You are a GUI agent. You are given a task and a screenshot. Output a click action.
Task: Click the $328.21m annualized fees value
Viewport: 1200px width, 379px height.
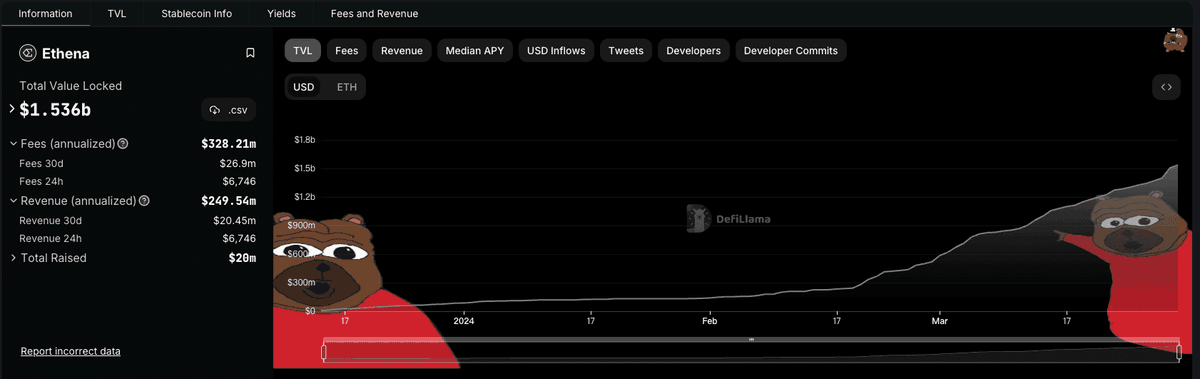tap(229, 144)
